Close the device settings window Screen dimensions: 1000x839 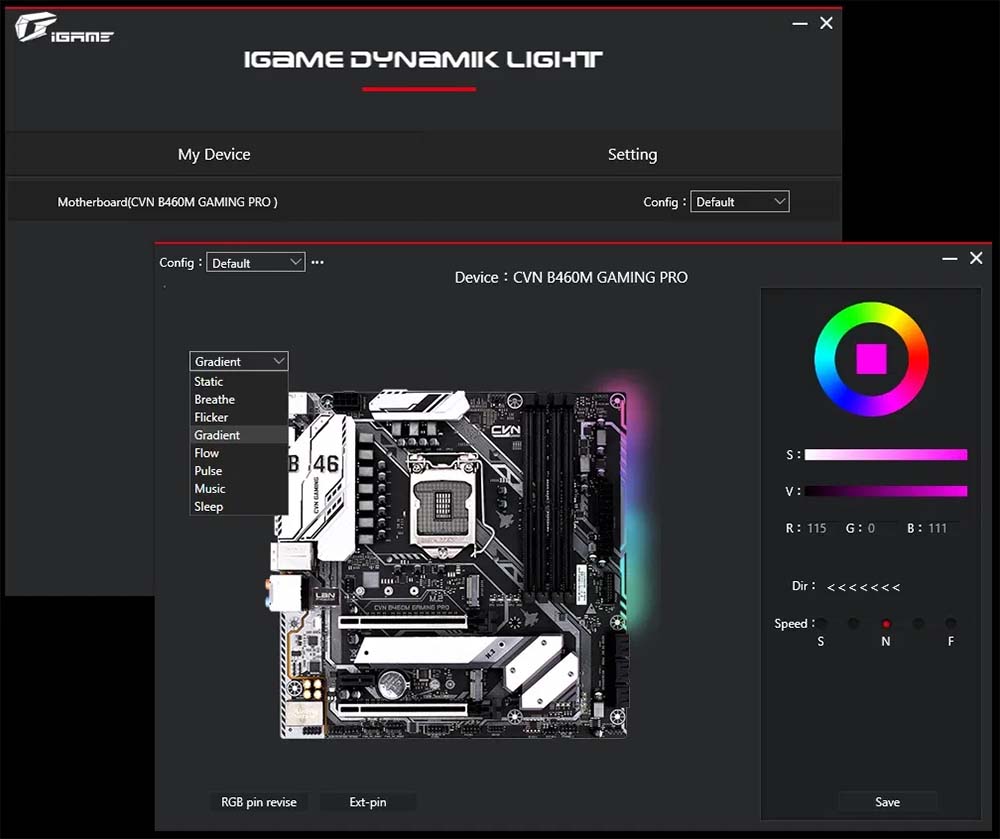[976, 258]
